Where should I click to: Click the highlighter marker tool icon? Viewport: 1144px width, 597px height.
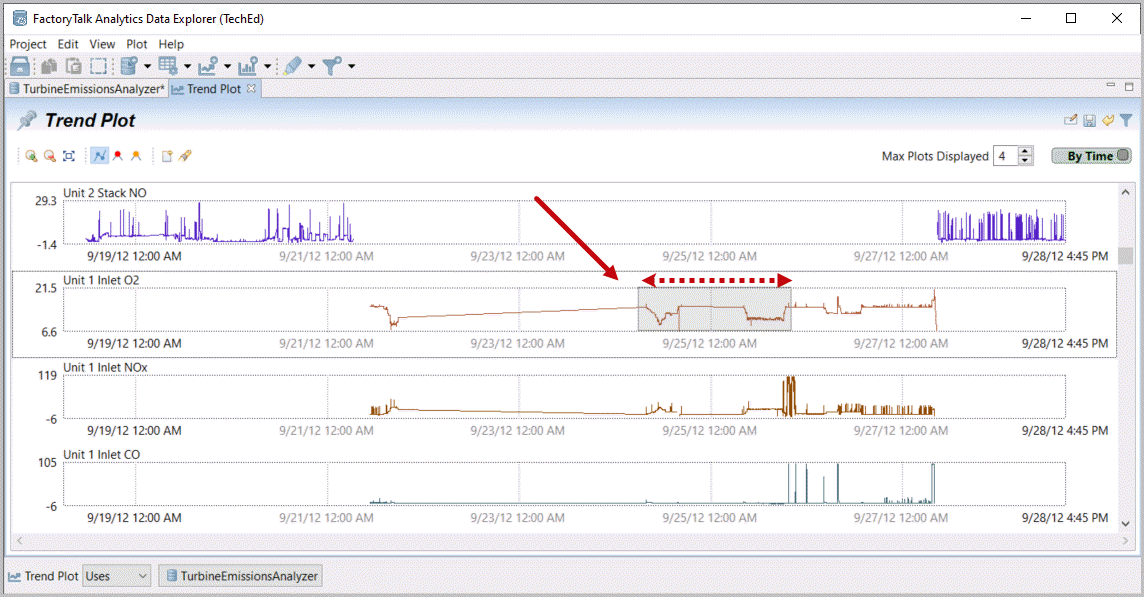click(x=291, y=66)
